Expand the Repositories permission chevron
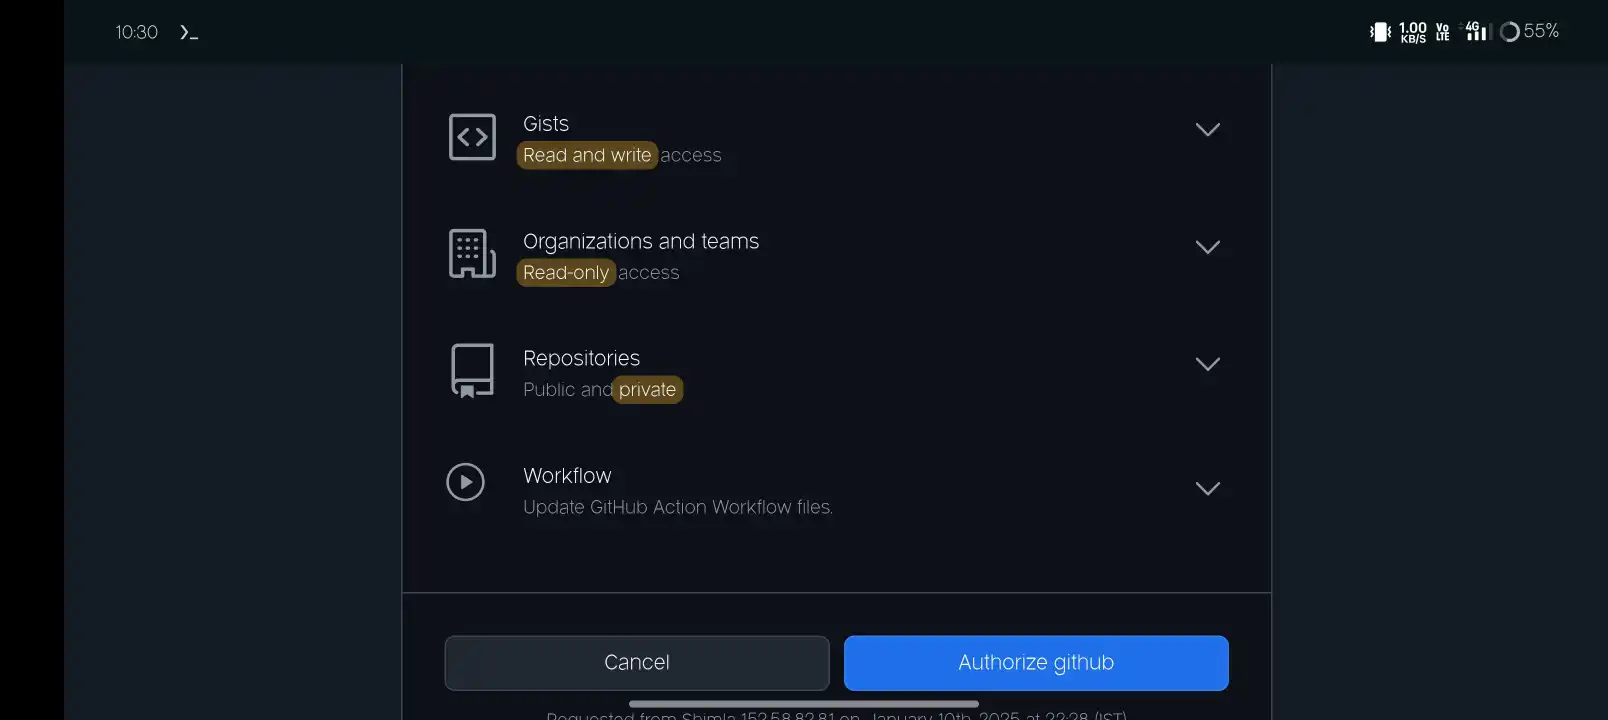This screenshot has width=1608, height=720. (1208, 363)
